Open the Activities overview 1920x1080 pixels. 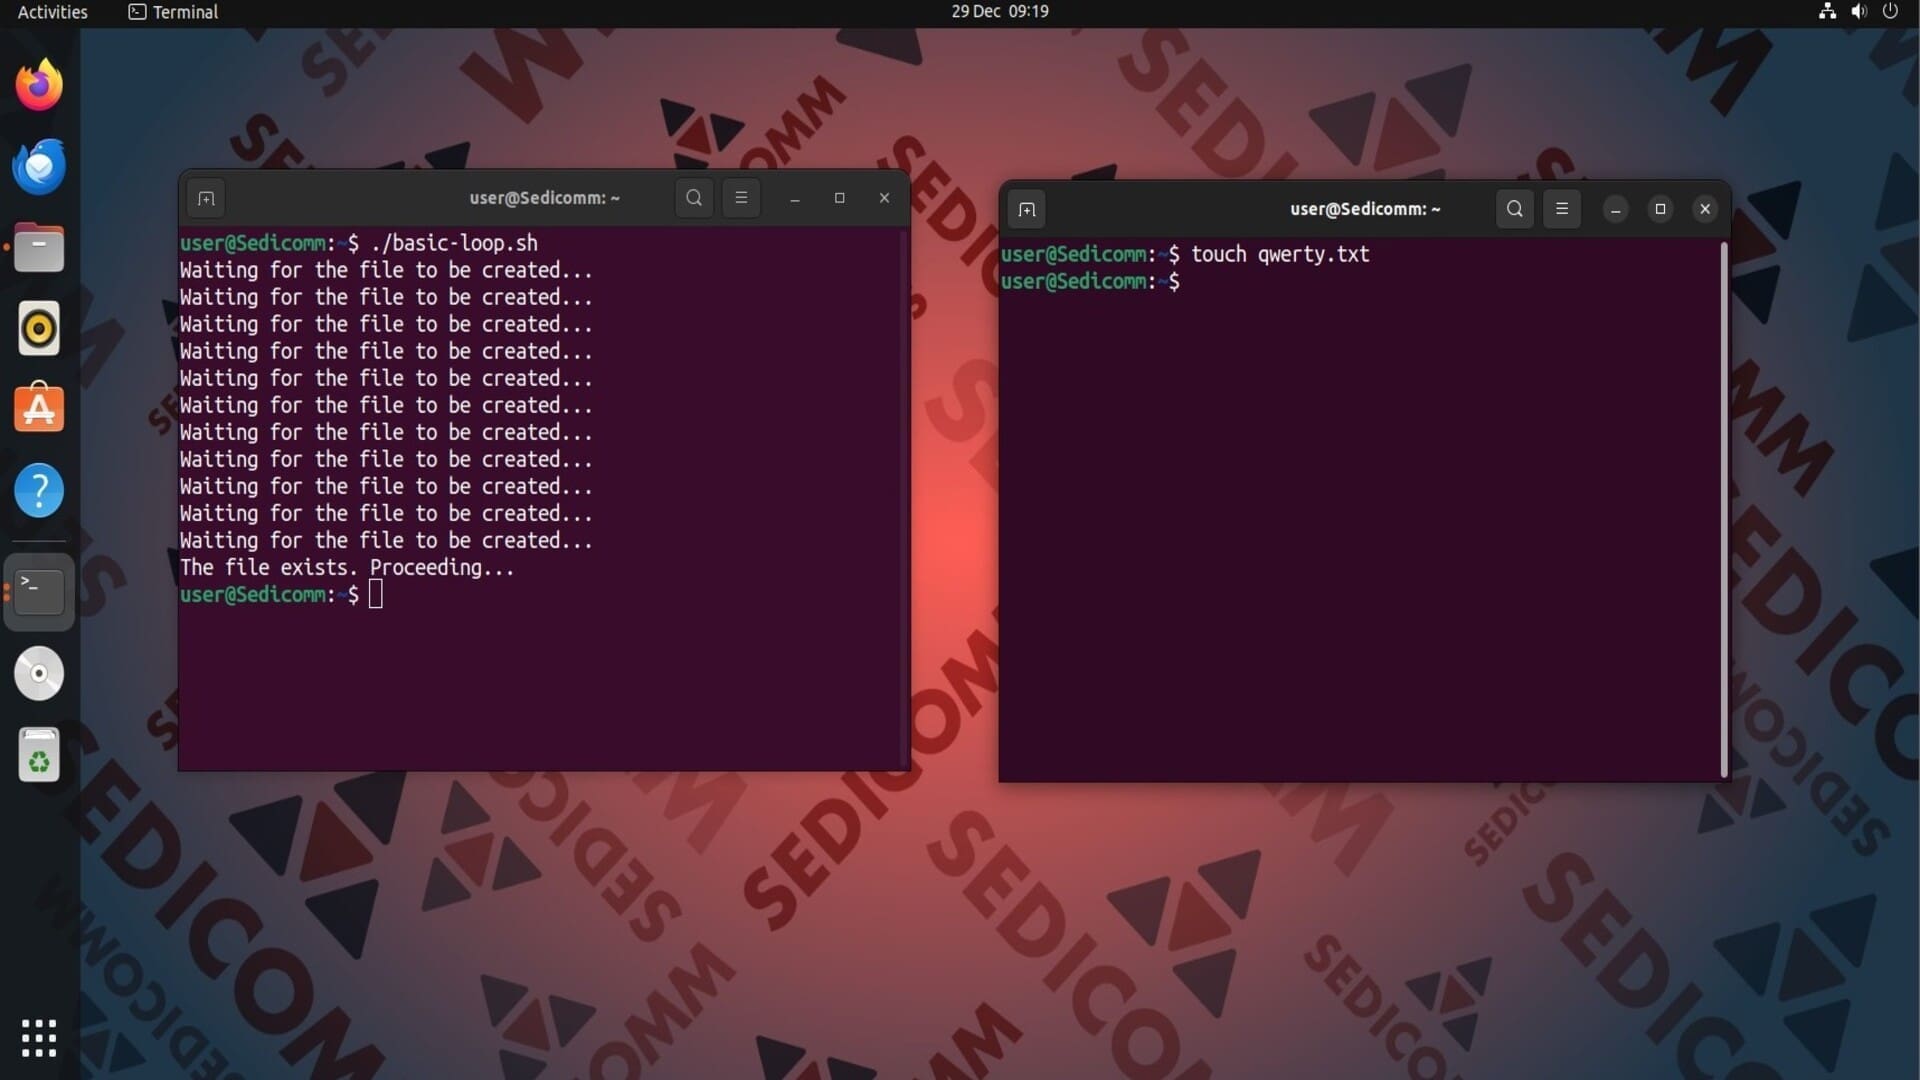(x=52, y=12)
